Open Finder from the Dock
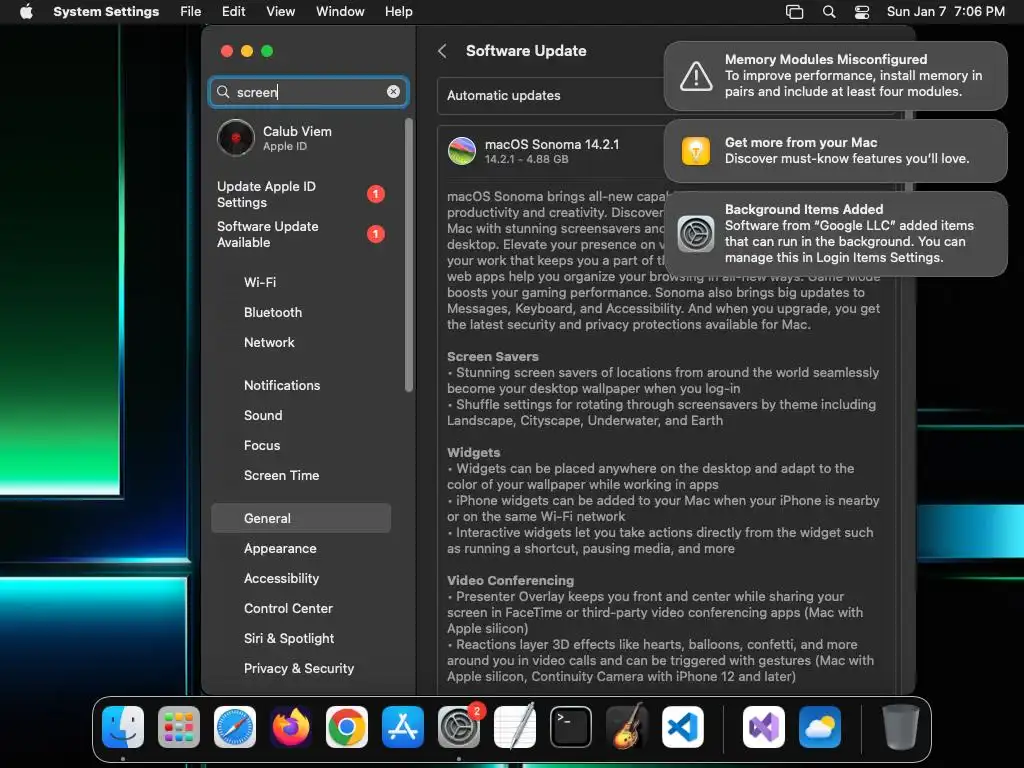Viewport: 1024px width, 768px height. pyautogui.click(x=123, y=727)
